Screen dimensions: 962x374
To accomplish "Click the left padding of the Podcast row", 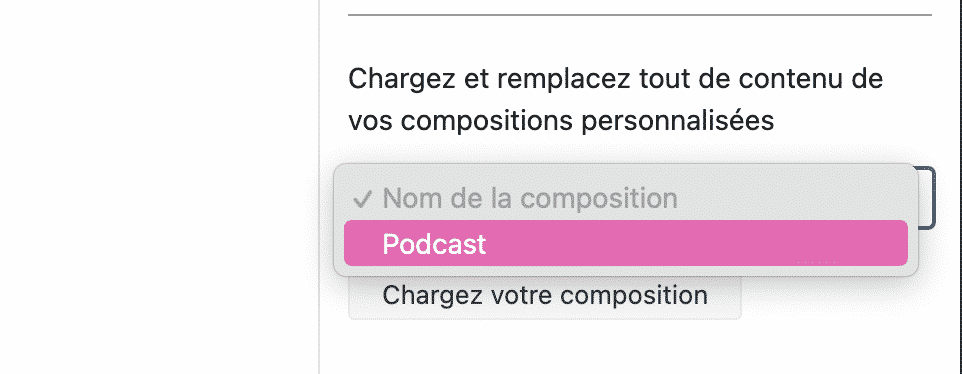I will (363, 243).
